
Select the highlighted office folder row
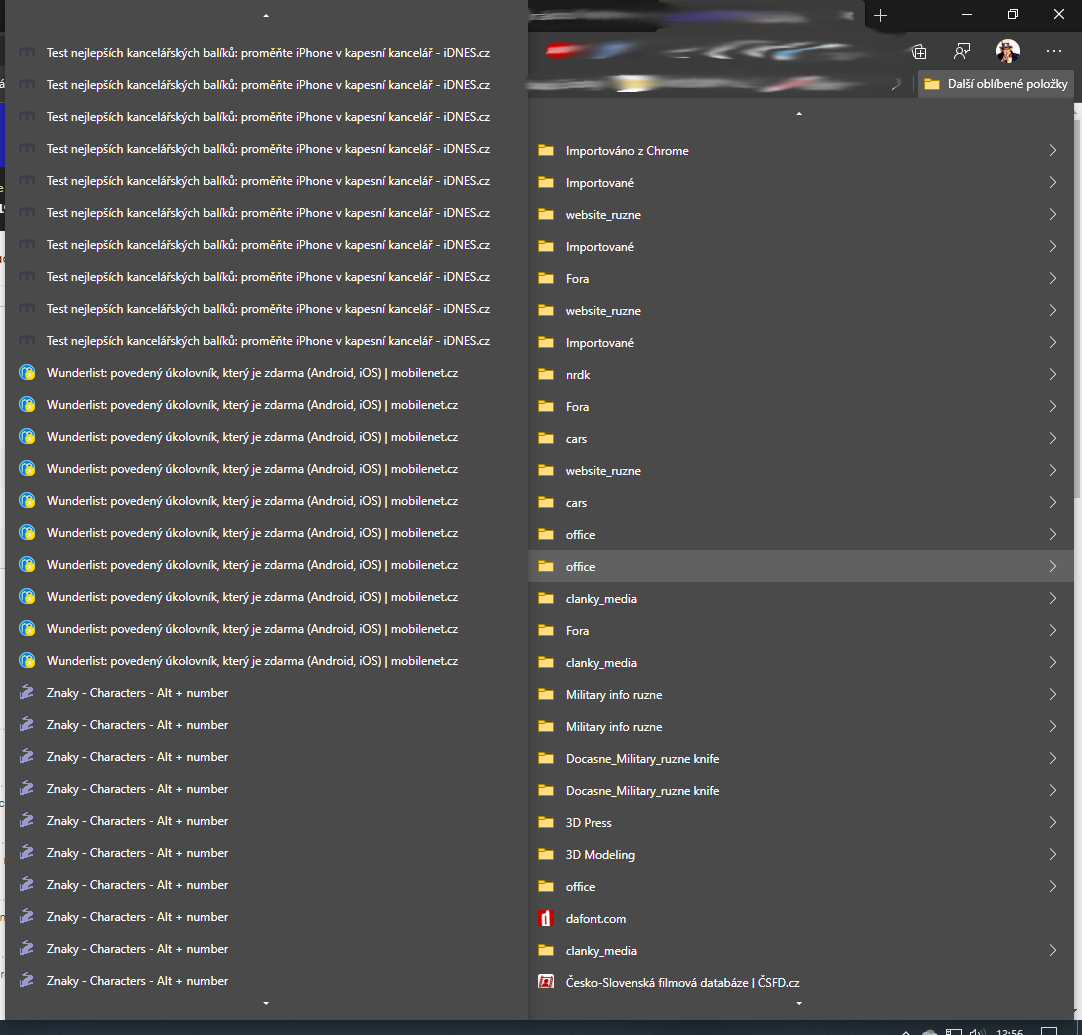click(x=800, y=566)
